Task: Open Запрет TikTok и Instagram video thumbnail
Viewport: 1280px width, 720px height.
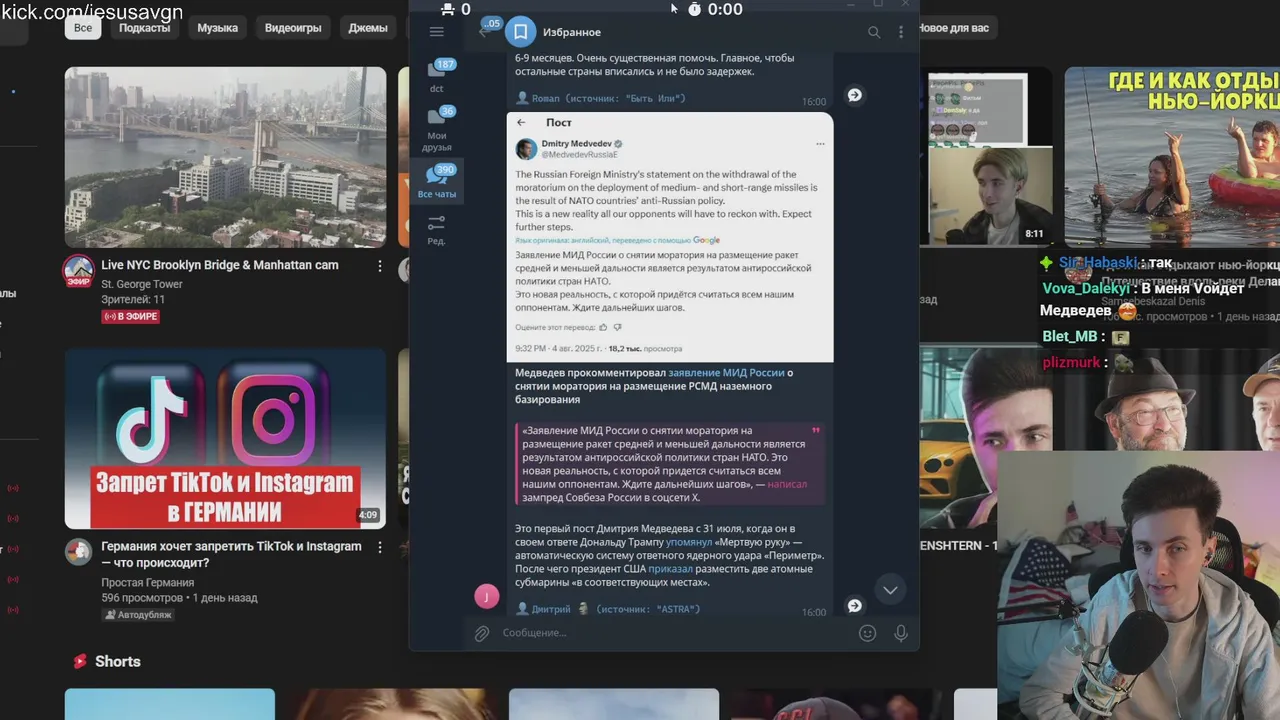Action: tap(225, 438)
